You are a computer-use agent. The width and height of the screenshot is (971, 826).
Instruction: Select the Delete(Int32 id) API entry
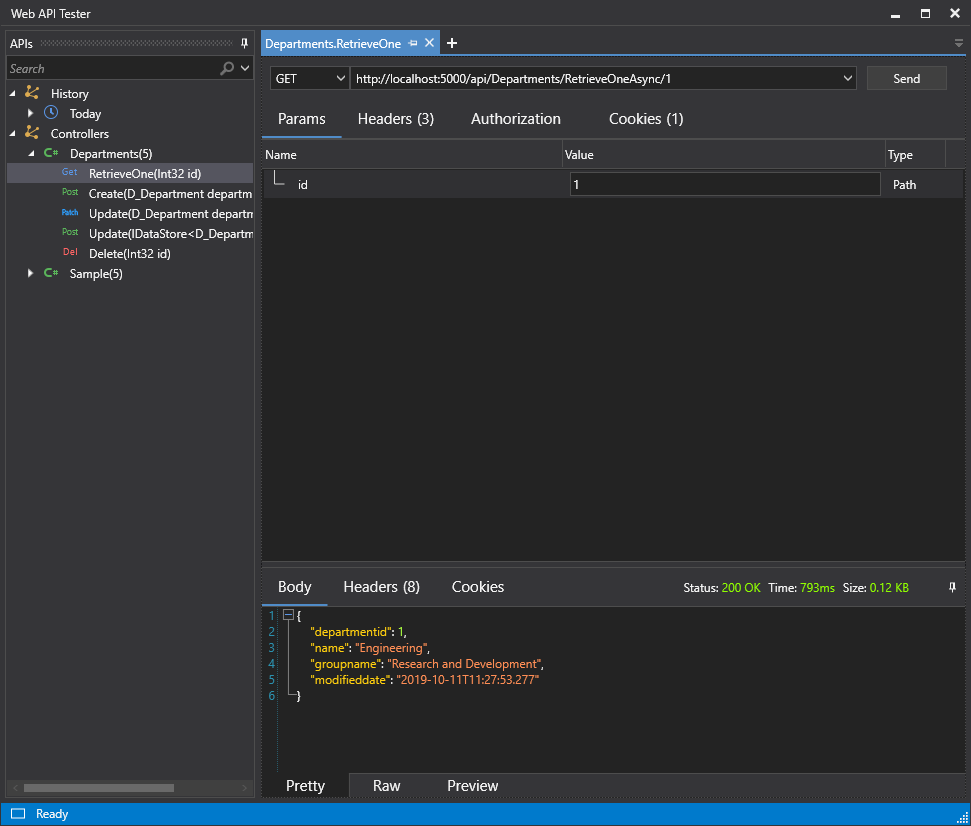click(x=129, y=253)
